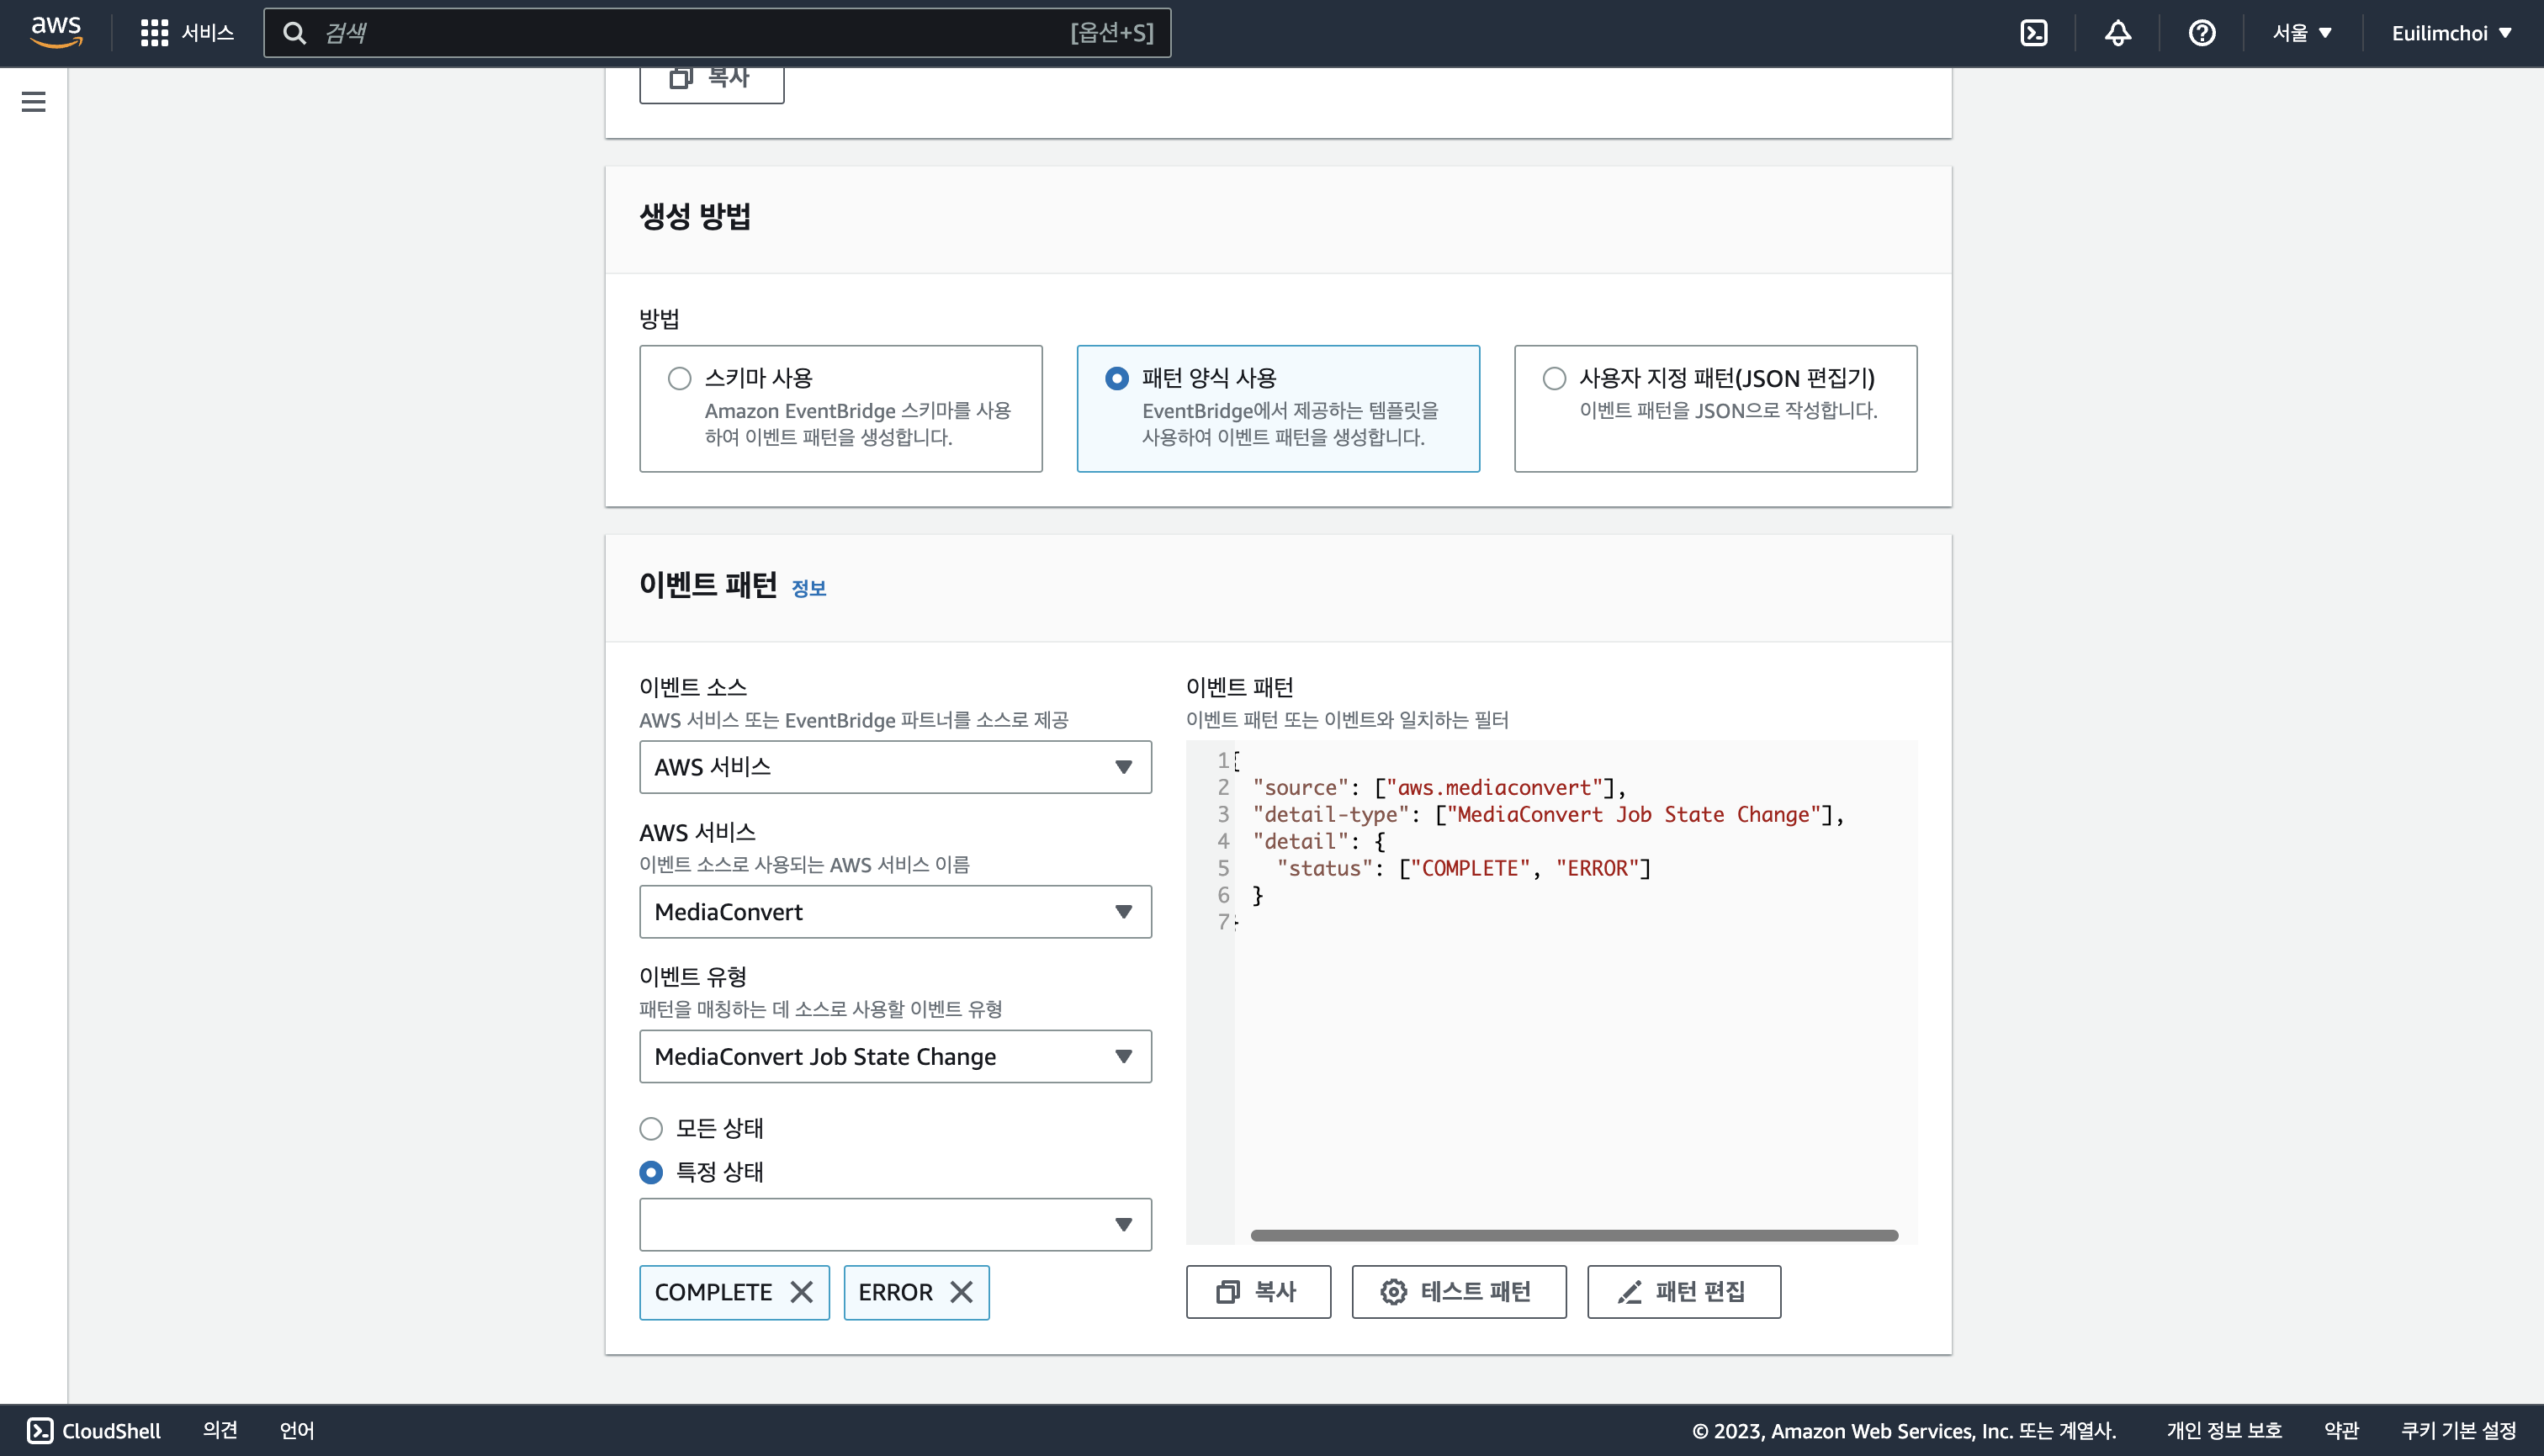Open 쿠키 기본 설정 link
The image size is (2544, 1456).
tap(2458, 1430)
